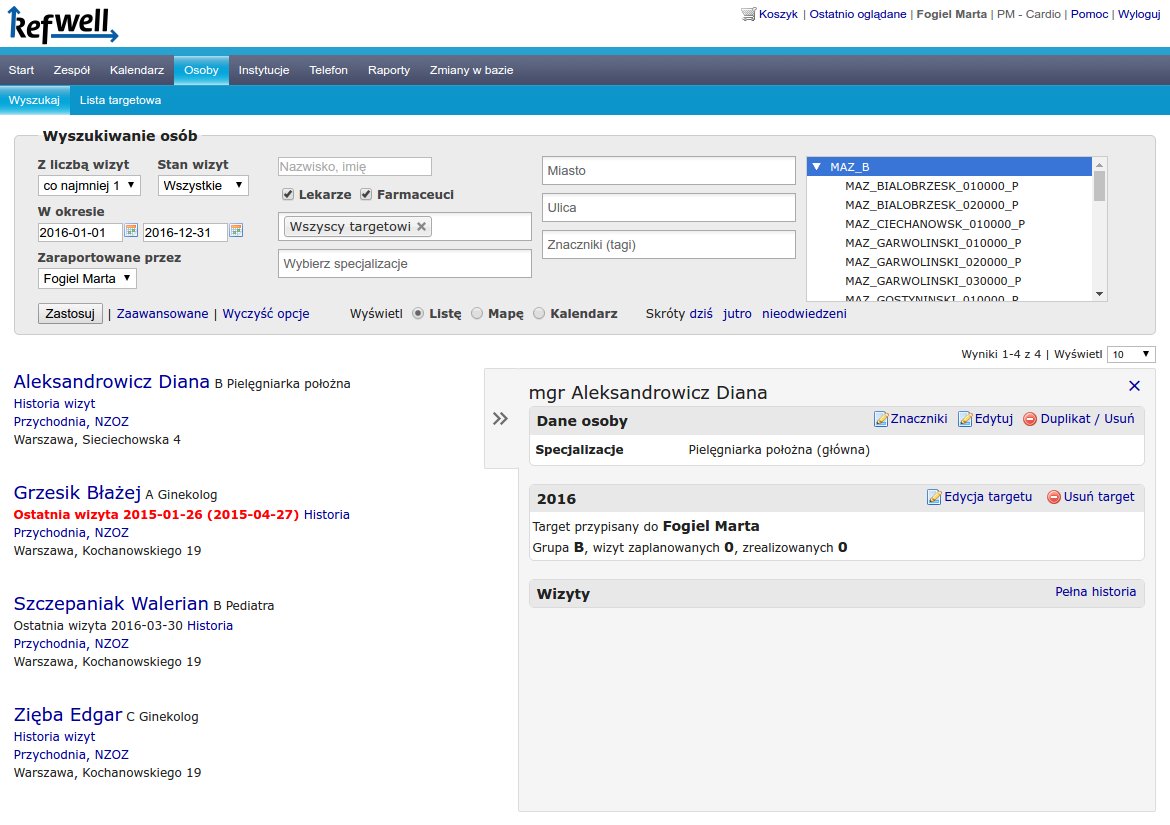Click the Zastosuj button
1170x825 pixels.
tap(70, 313)
